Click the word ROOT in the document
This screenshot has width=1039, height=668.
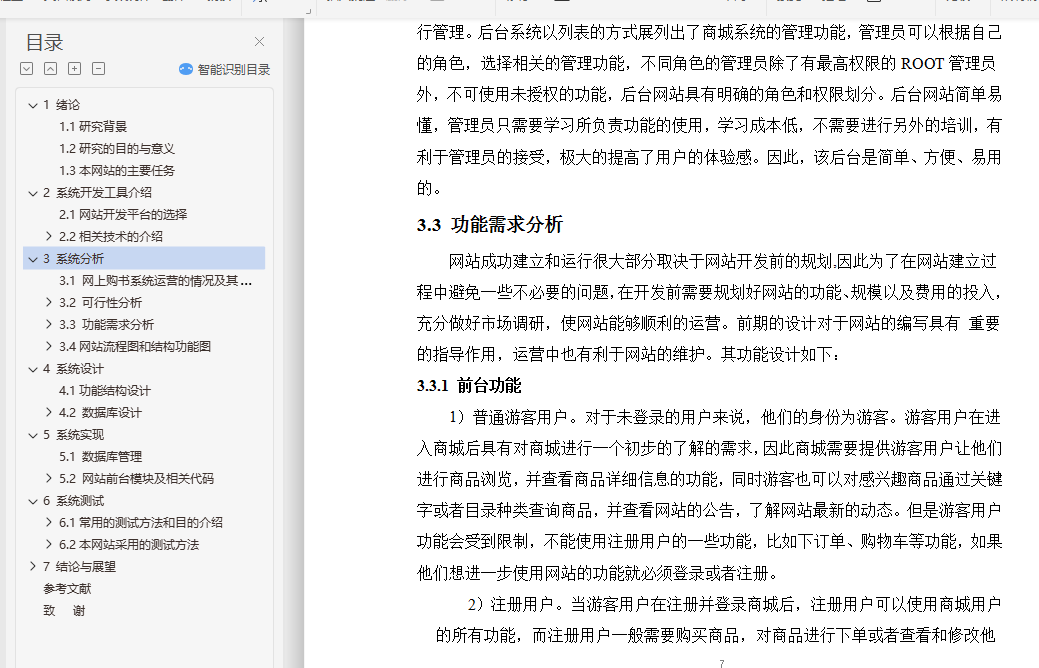(x=922, y=64)
